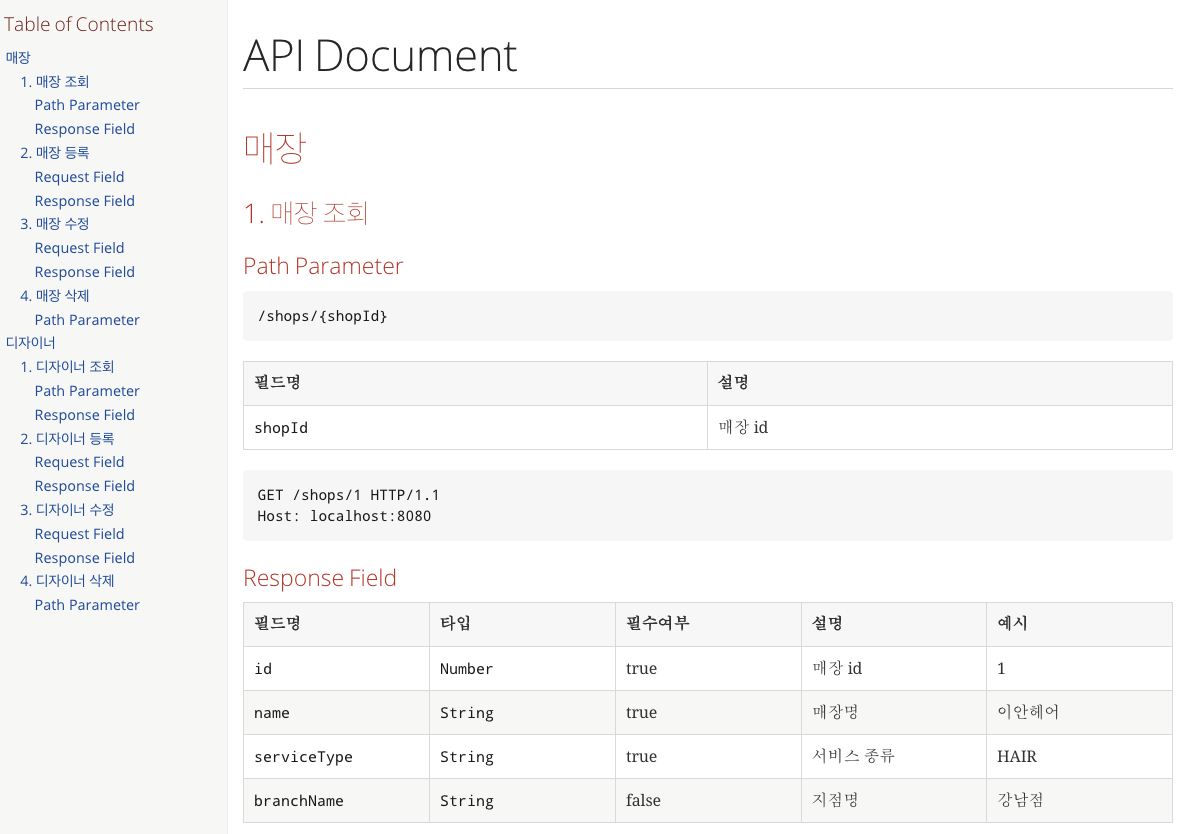
Task: Open Request Field link under 3. 매장 수정
Action: (x=79, y=248)
